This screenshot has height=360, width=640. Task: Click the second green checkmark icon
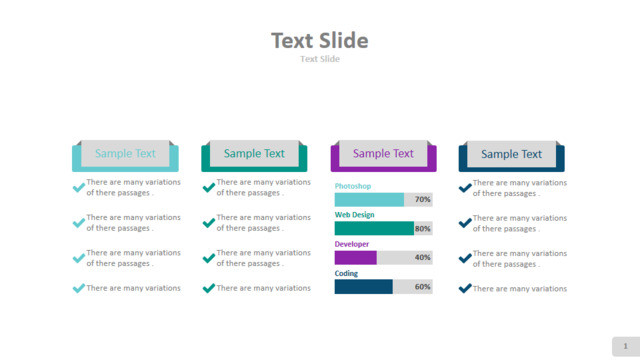[209, 222]
